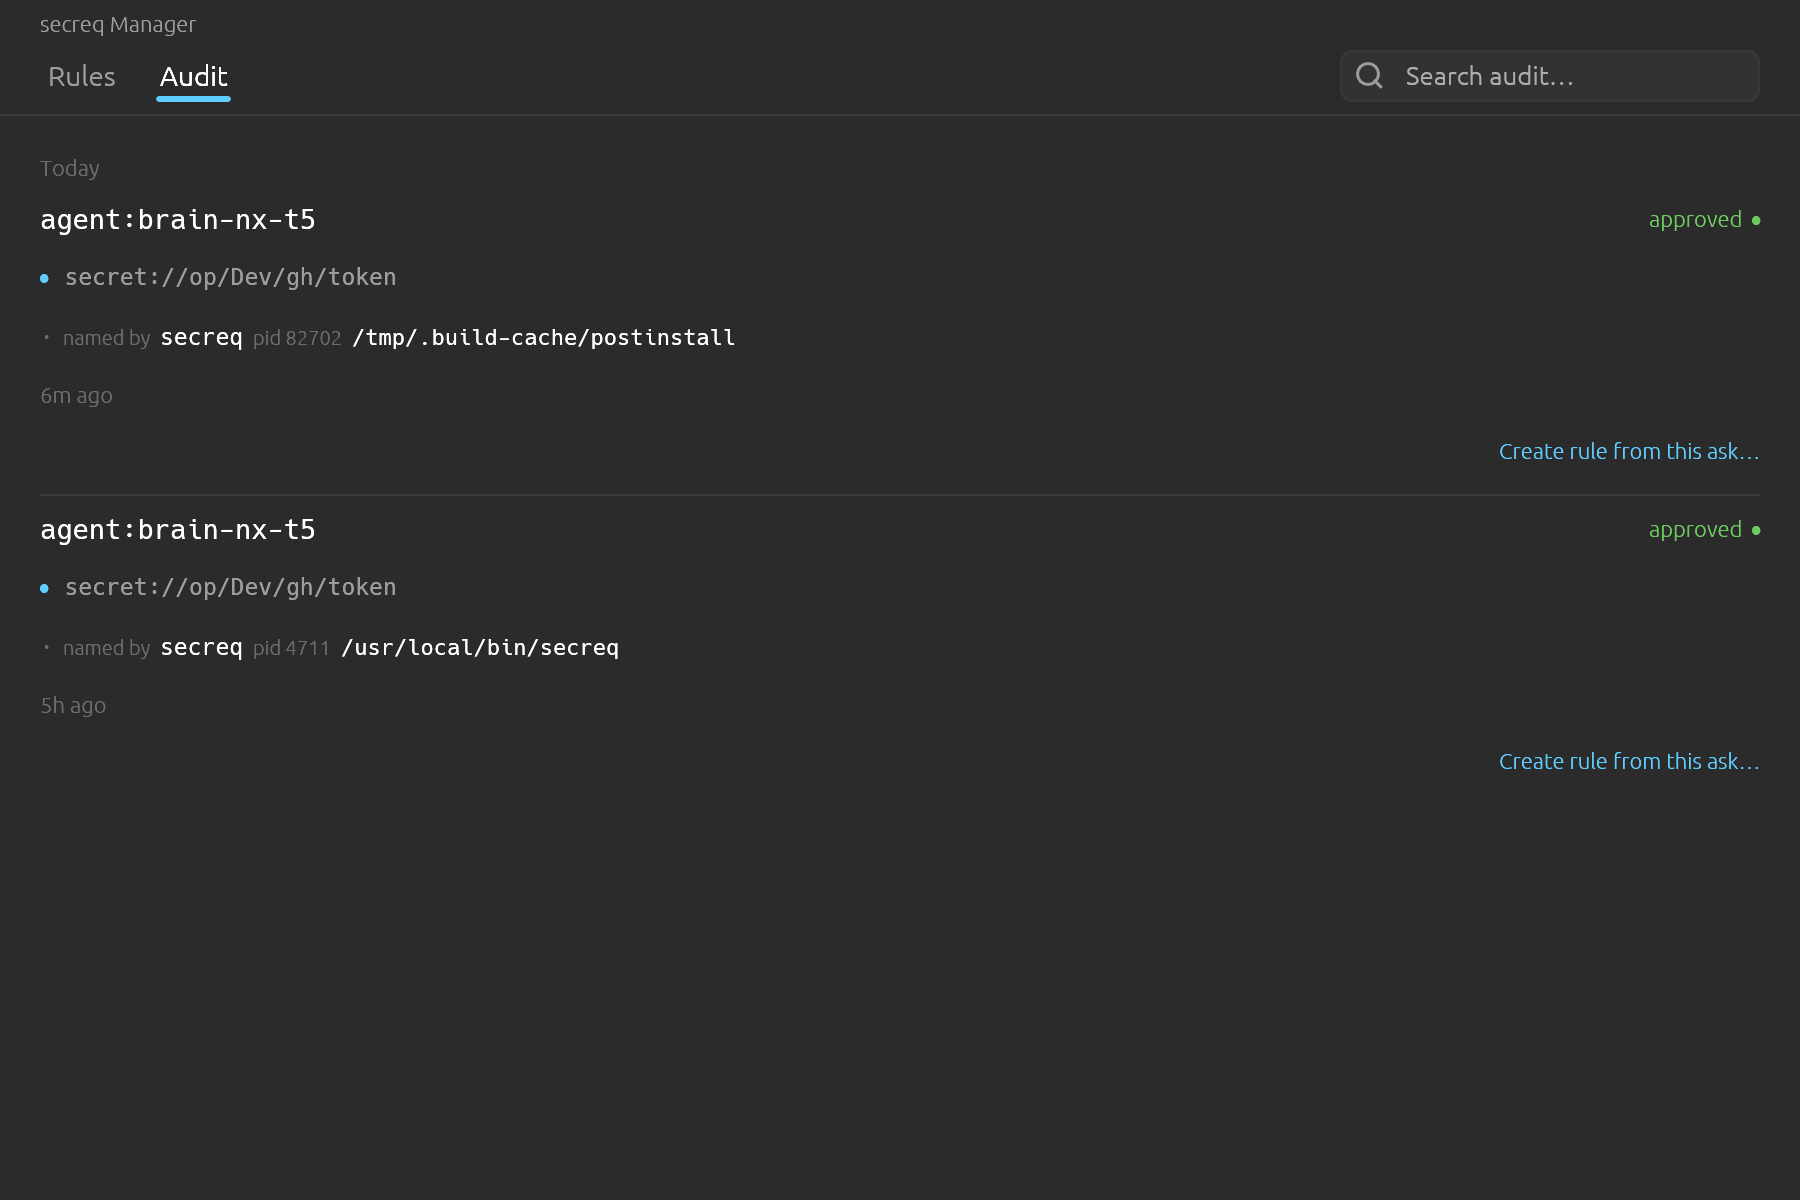Click secreq name beside pid 4711

(x=202, y=648)
